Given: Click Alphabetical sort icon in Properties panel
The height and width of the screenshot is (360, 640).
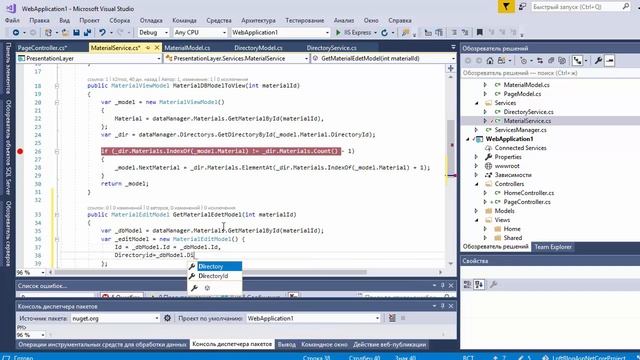Looking at the screenshot, I should (479, 284).
